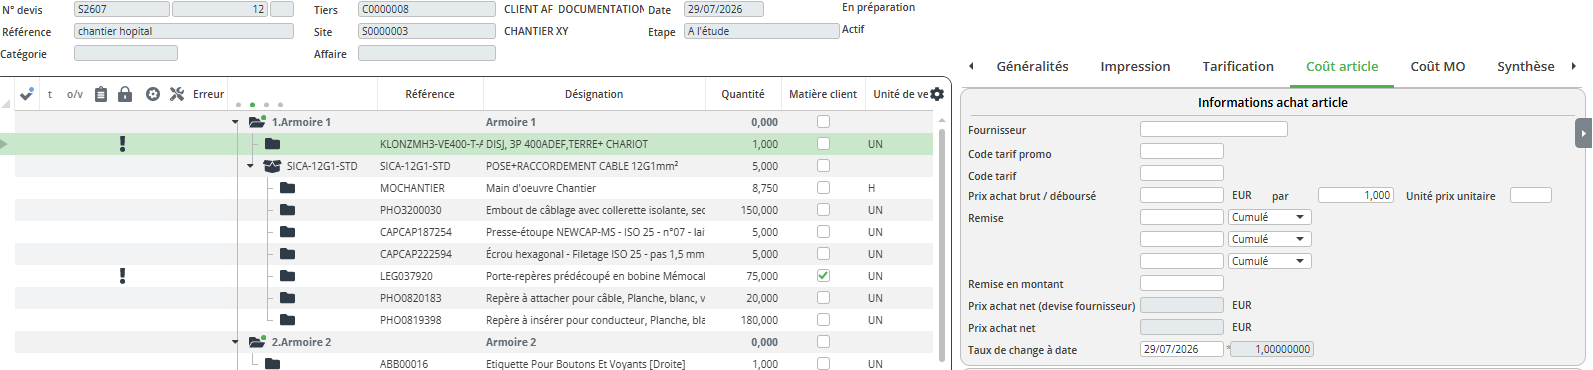Click the circular cog icon beside padlock
This screenshot has width=1593, height=370.
coord(153,94)
